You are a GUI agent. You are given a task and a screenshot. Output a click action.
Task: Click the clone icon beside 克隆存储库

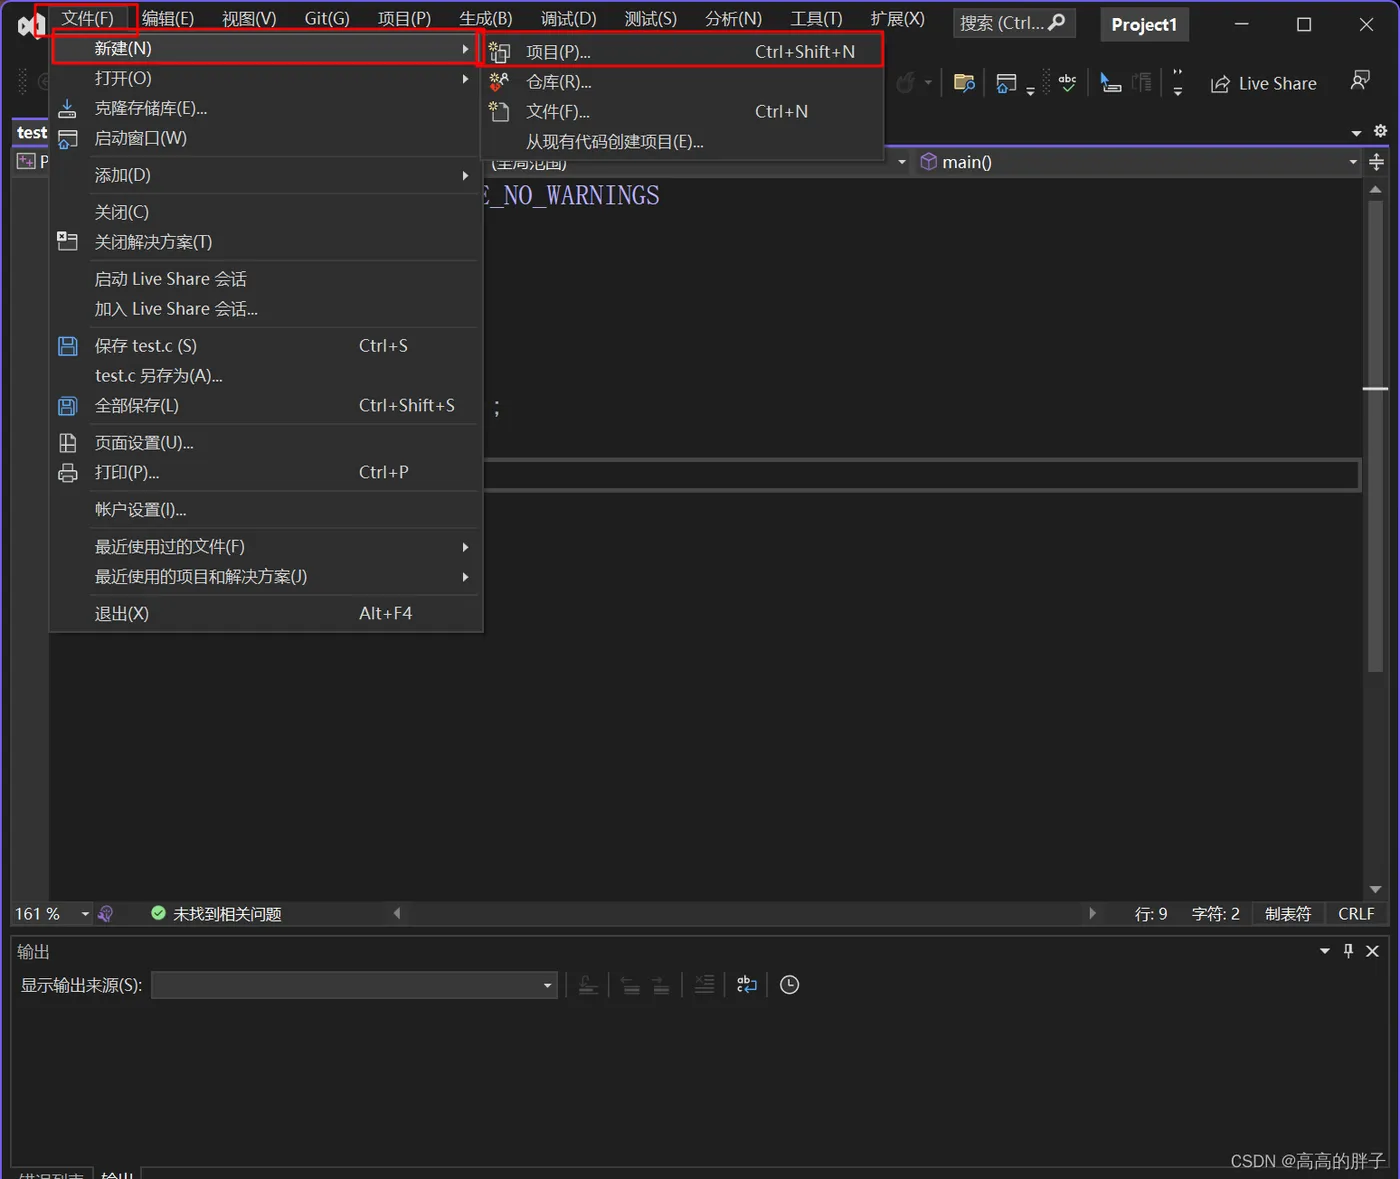pyautogui.click(x=67, y=108)
